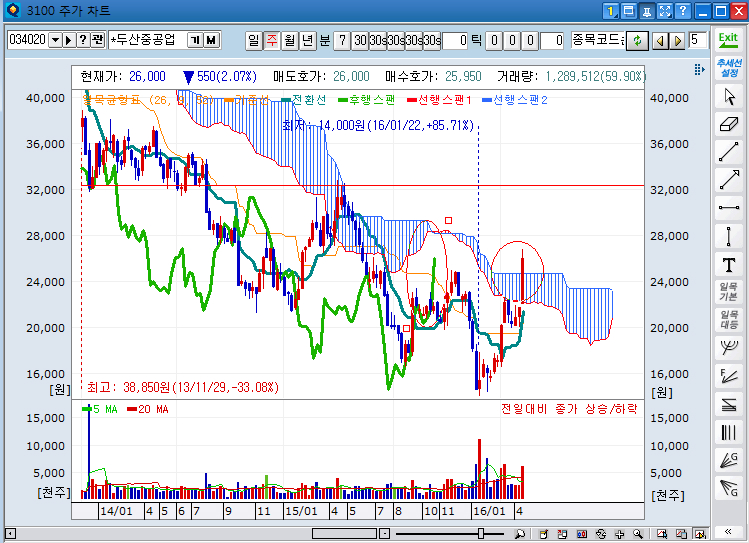The image size is (749, 543).
Task: Select the Fibonacci fan F tool
Action: click(728, 377)
